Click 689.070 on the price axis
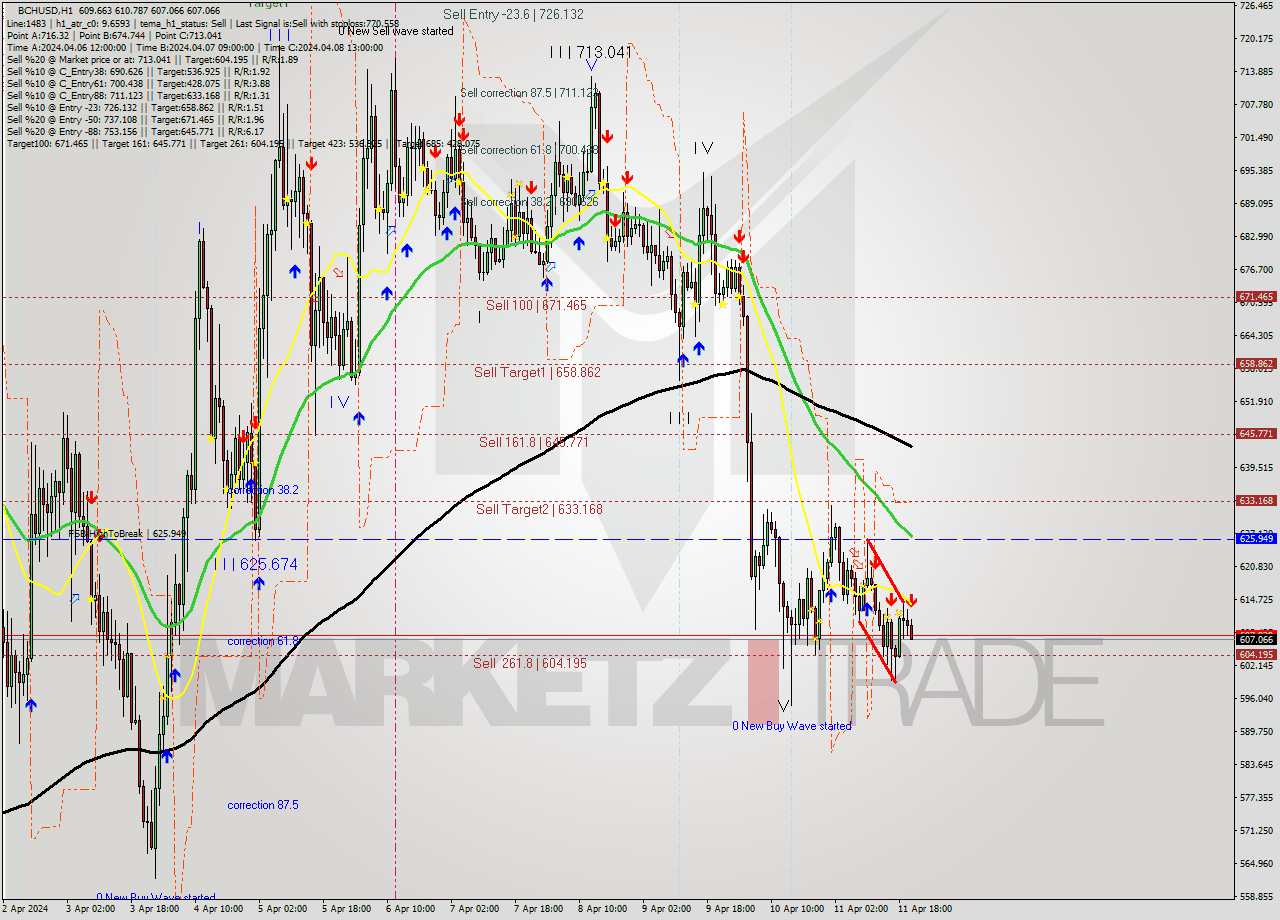The height and width of the screenshot is (920, 1280). 1256,204
